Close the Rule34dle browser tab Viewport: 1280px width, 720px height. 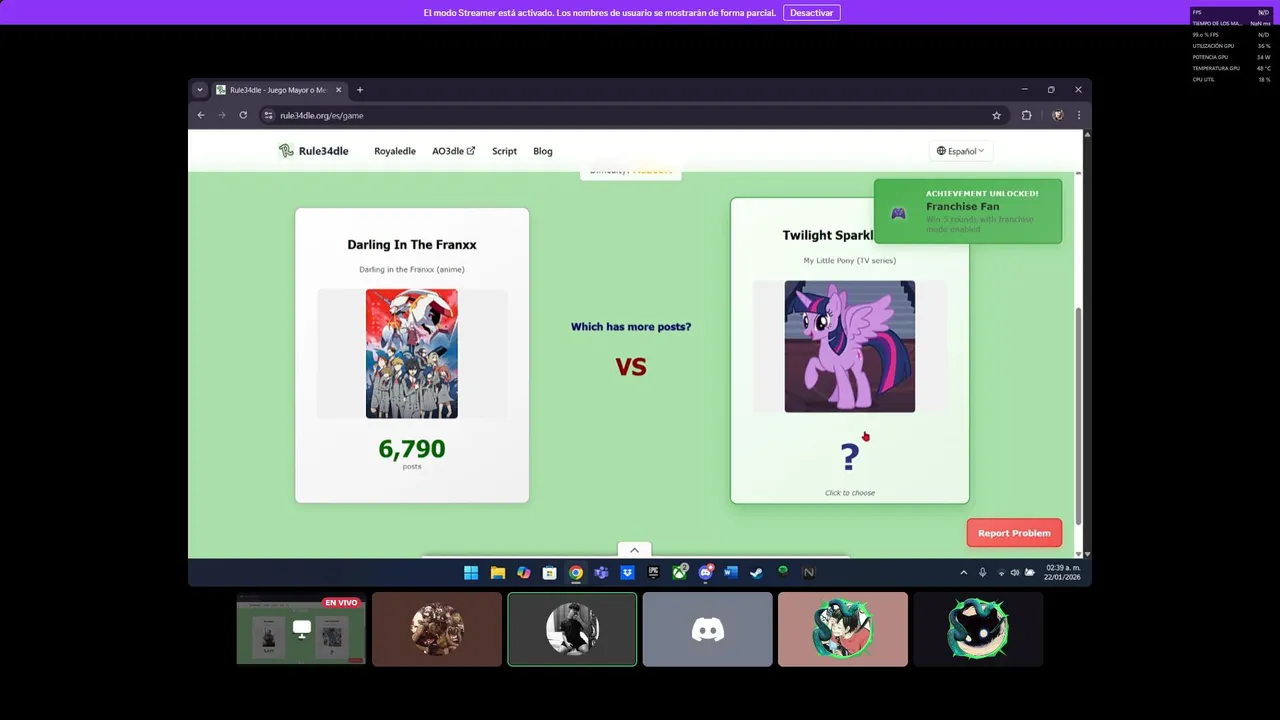338,90
